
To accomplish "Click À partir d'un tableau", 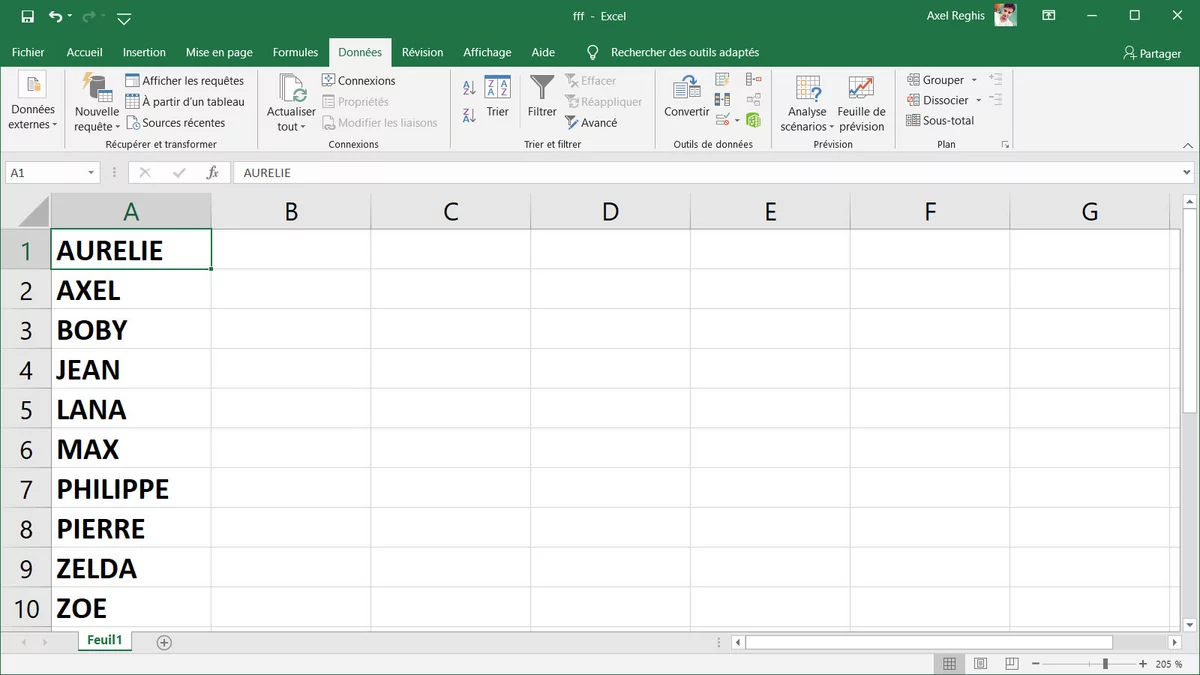I will (184, 101).
